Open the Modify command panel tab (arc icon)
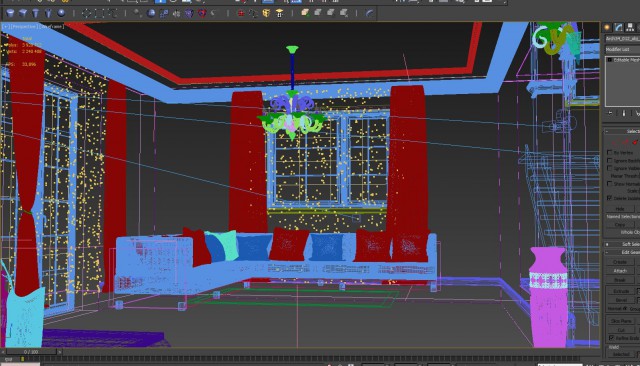640x366 pixels. tap(619, 27)
